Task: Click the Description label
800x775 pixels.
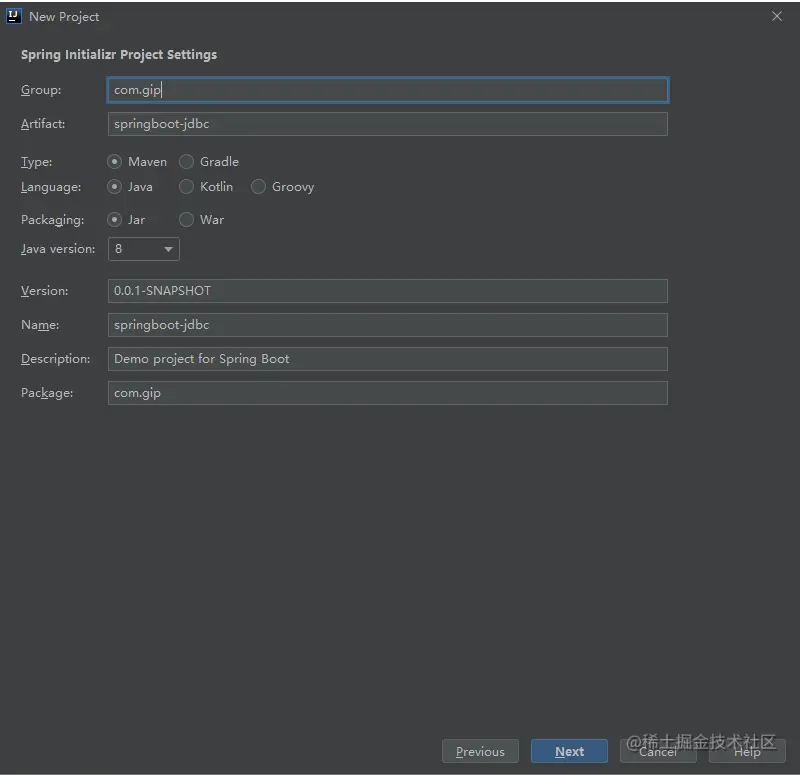Action: pyautogui.click(x=56, y=359)
